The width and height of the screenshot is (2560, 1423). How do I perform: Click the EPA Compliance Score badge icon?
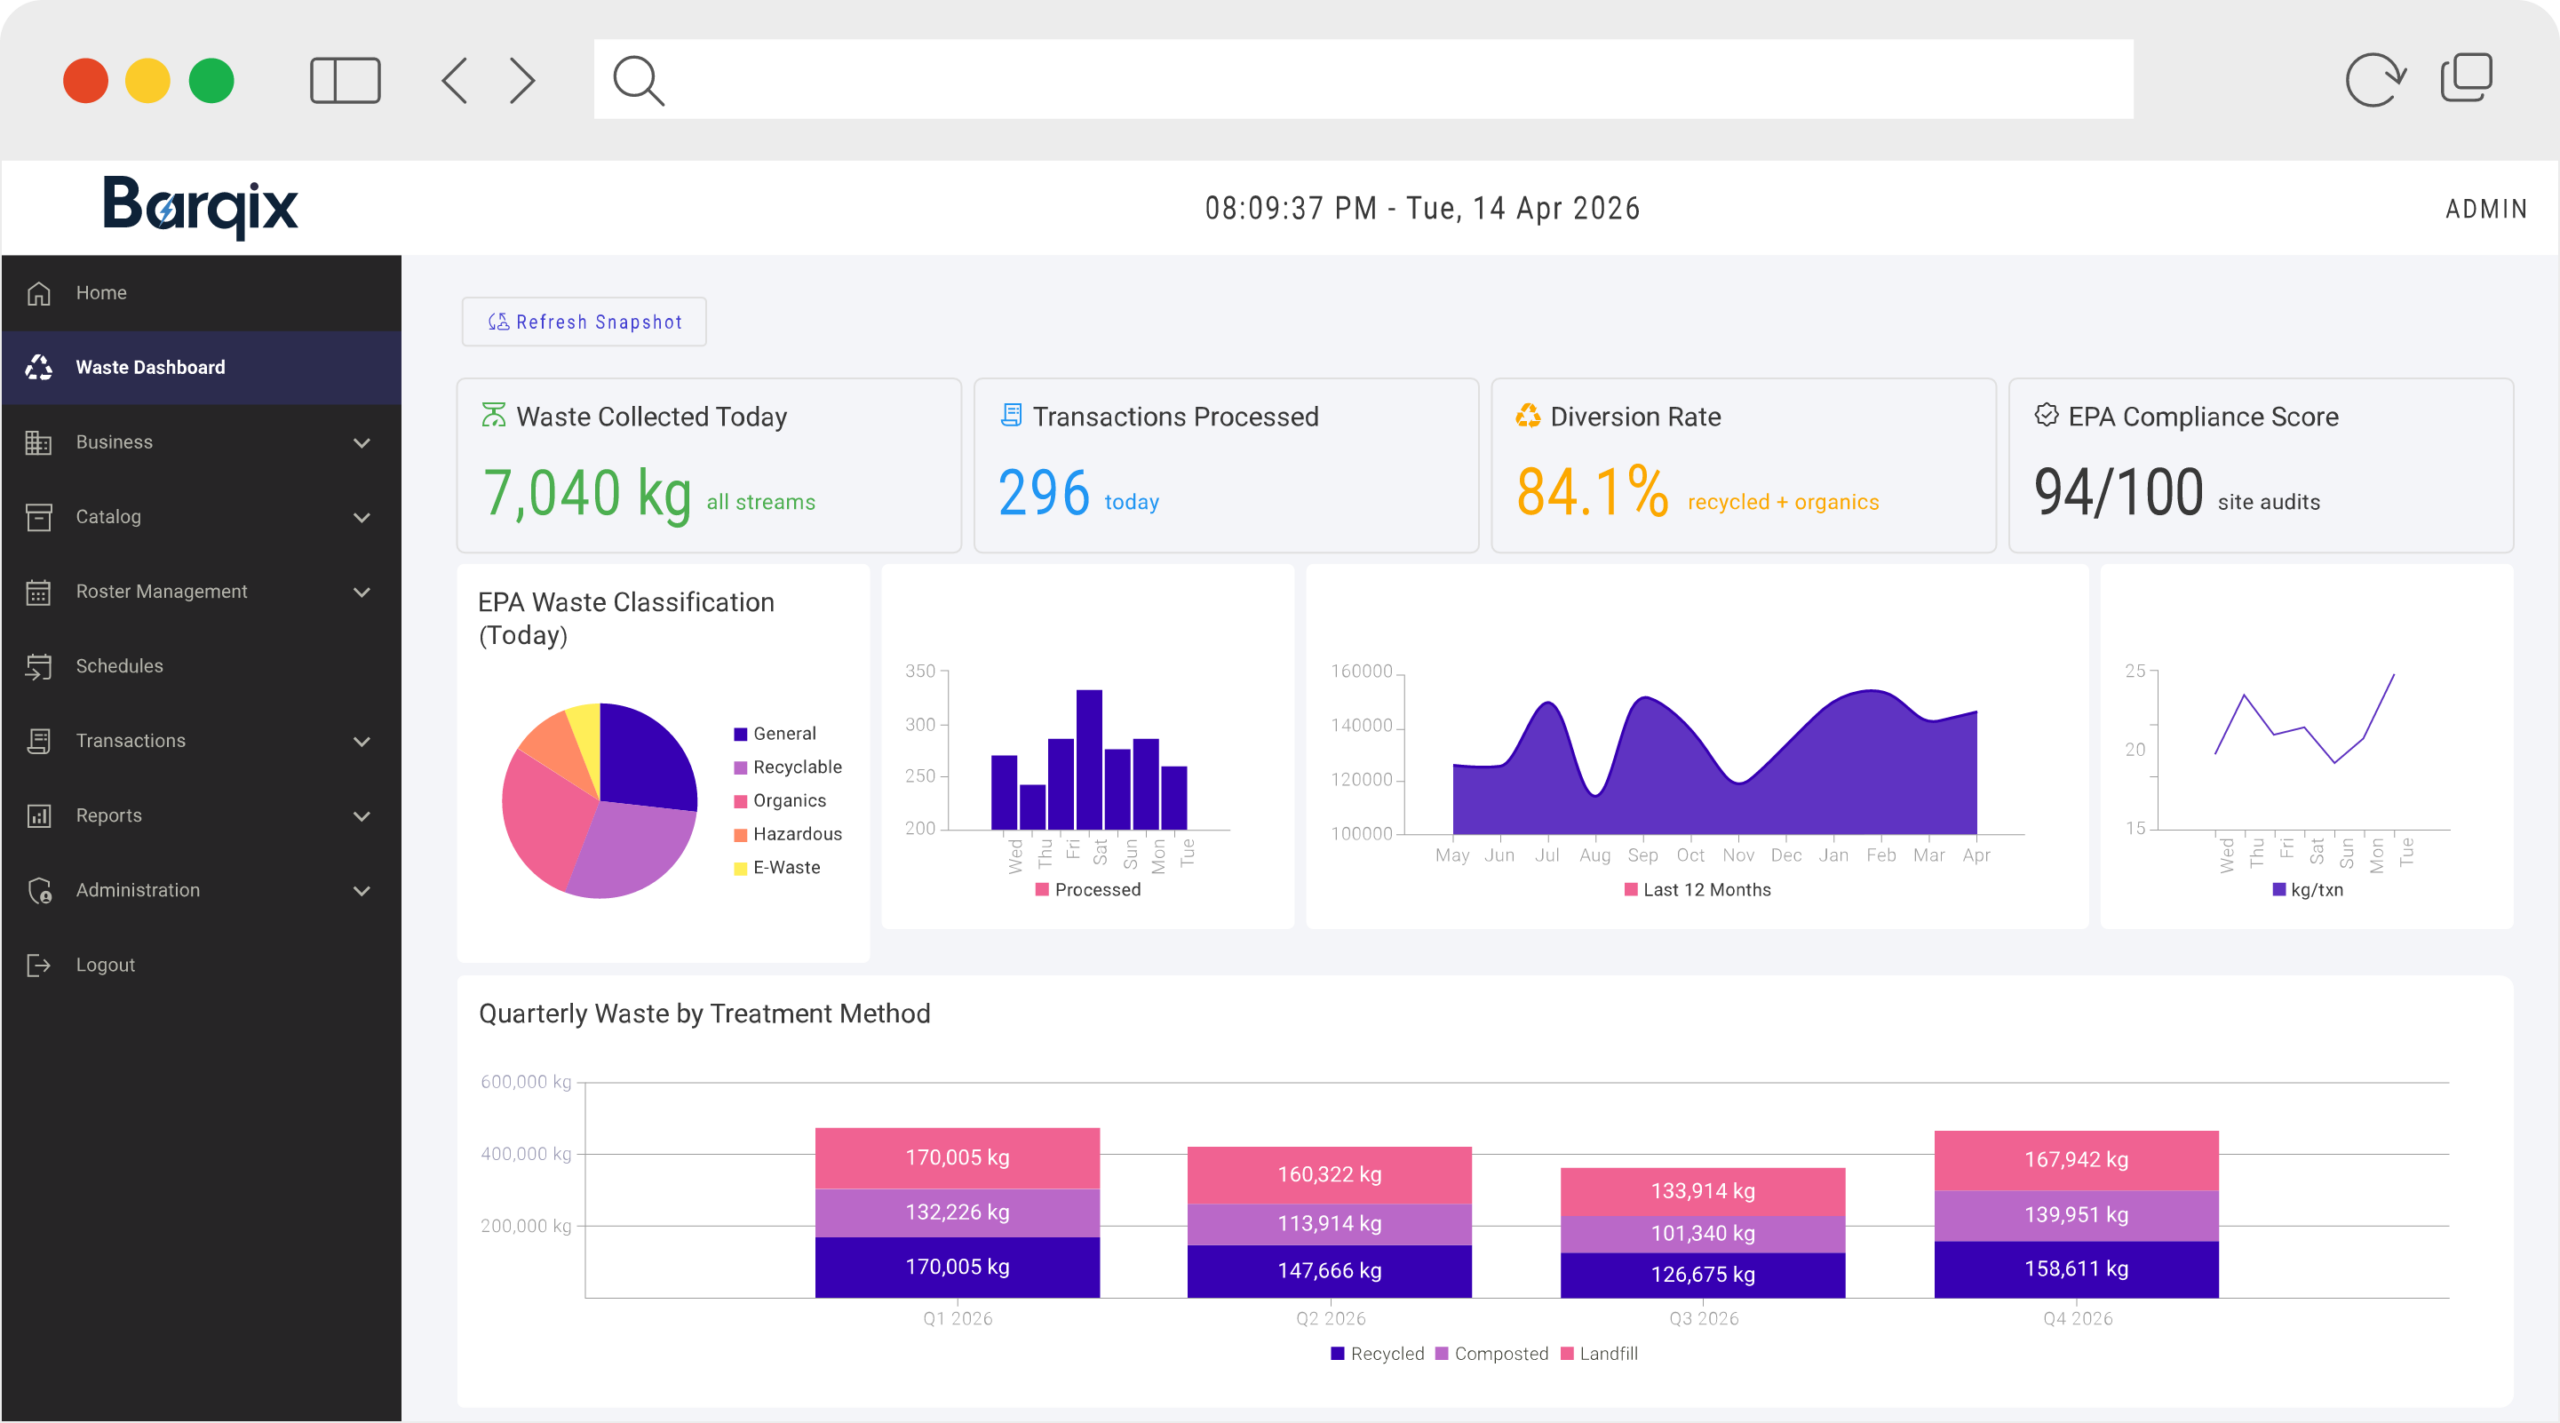click(x=2046, y=415)
